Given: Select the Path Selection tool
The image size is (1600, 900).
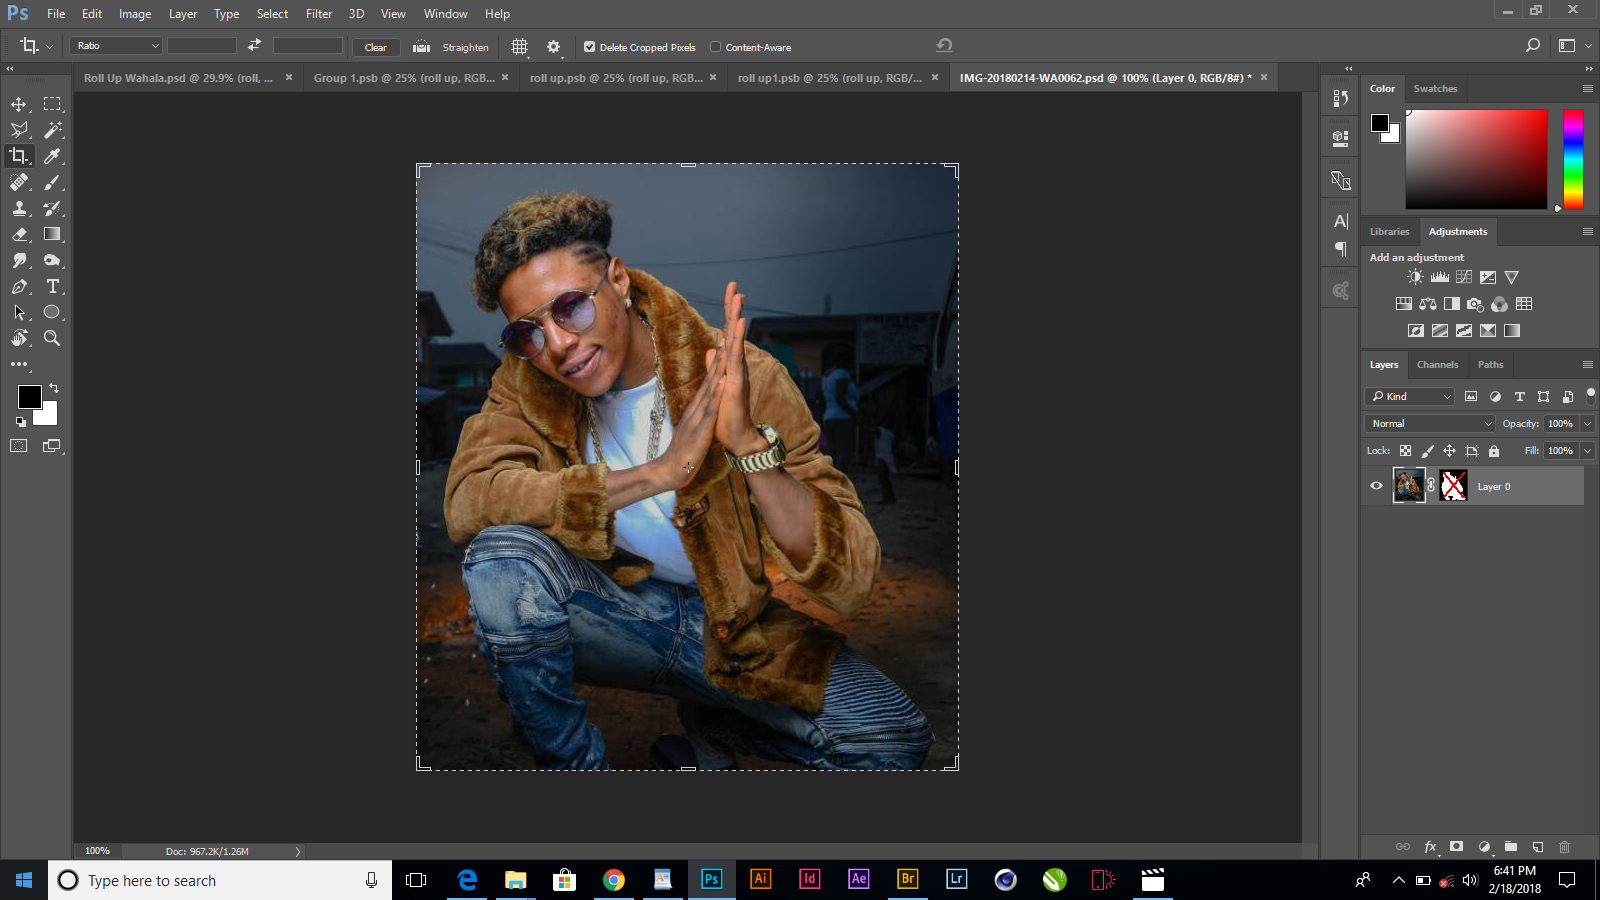Looking at the screenshot, I should pos(19,312).
